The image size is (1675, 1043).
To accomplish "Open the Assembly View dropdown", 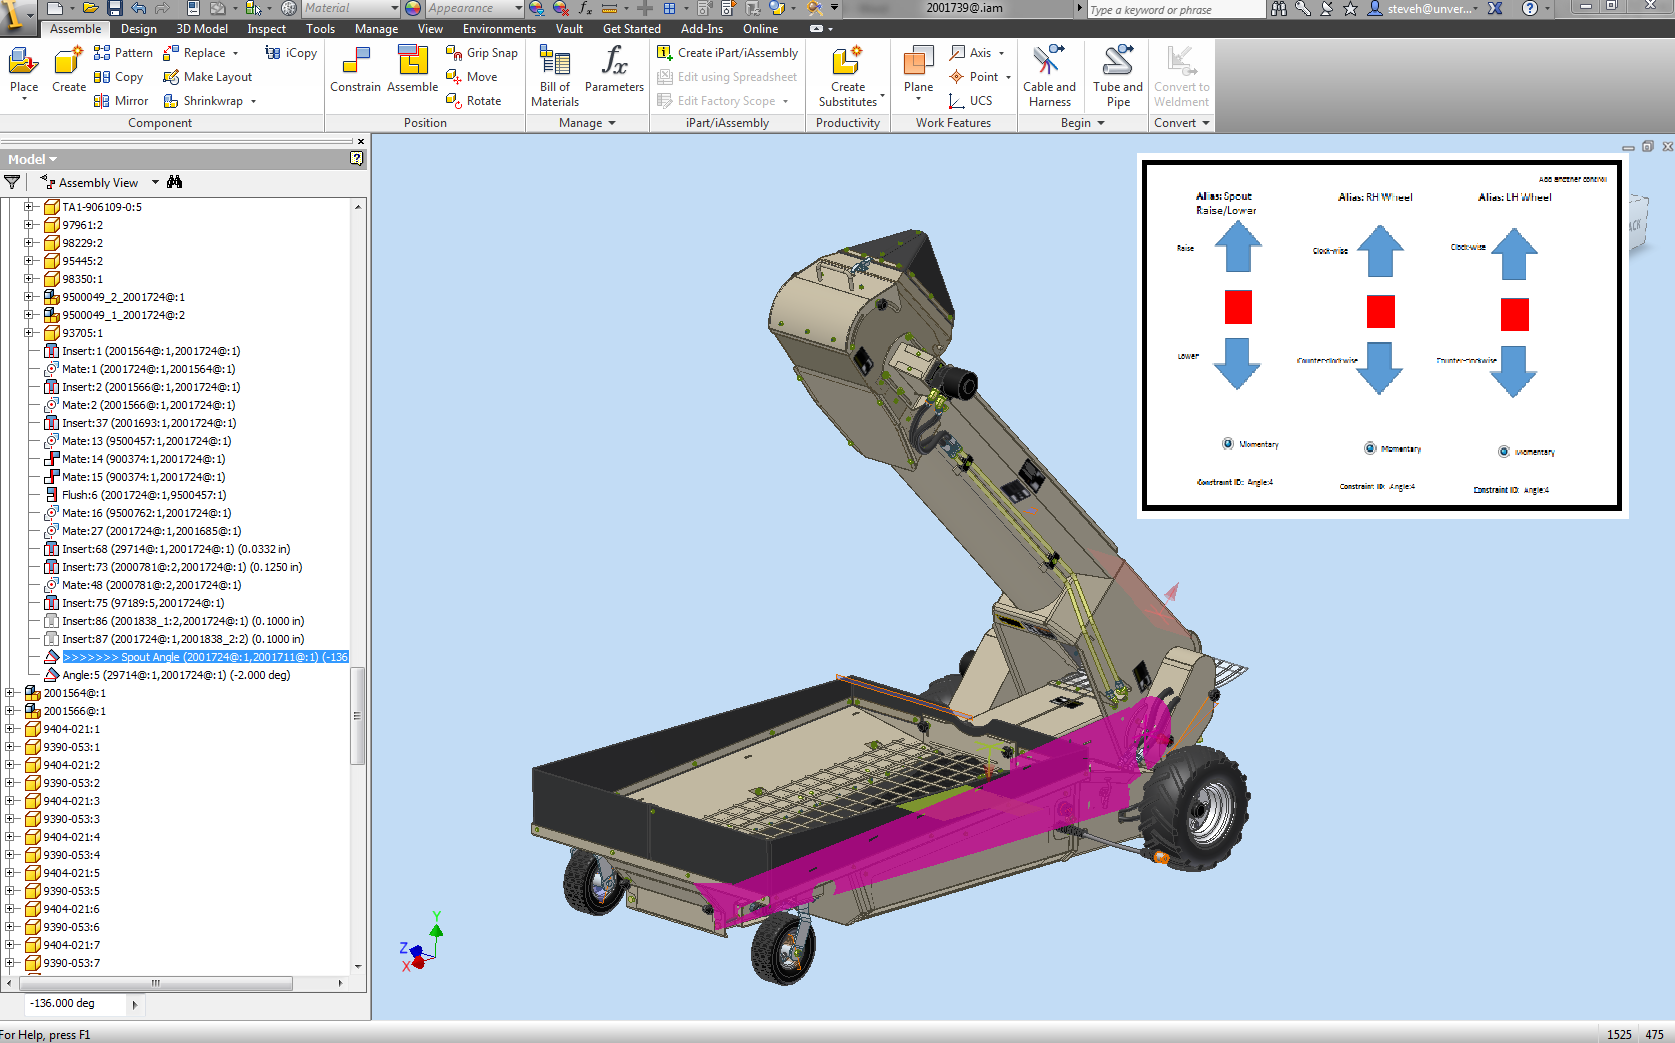I will (x=155, y=182).
